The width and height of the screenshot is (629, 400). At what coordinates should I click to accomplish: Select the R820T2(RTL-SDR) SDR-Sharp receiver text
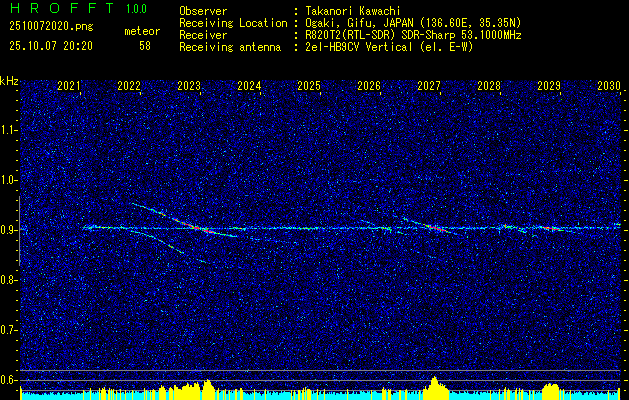413,35
